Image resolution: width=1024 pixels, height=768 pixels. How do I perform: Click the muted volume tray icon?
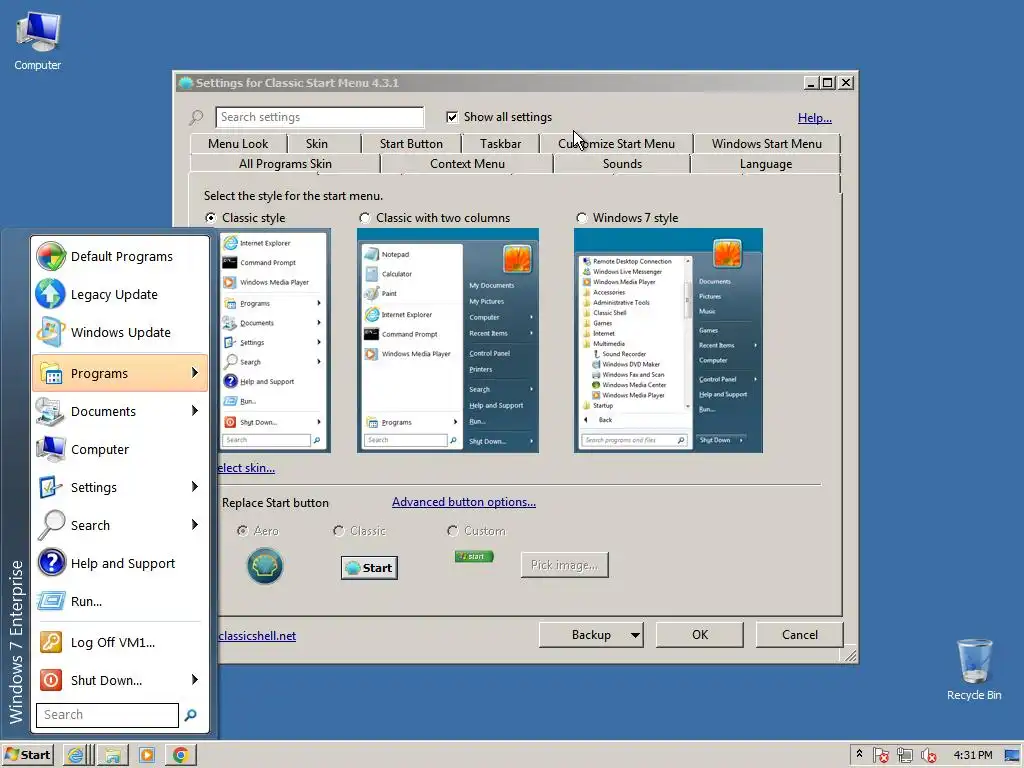click(x=928, y=756)
